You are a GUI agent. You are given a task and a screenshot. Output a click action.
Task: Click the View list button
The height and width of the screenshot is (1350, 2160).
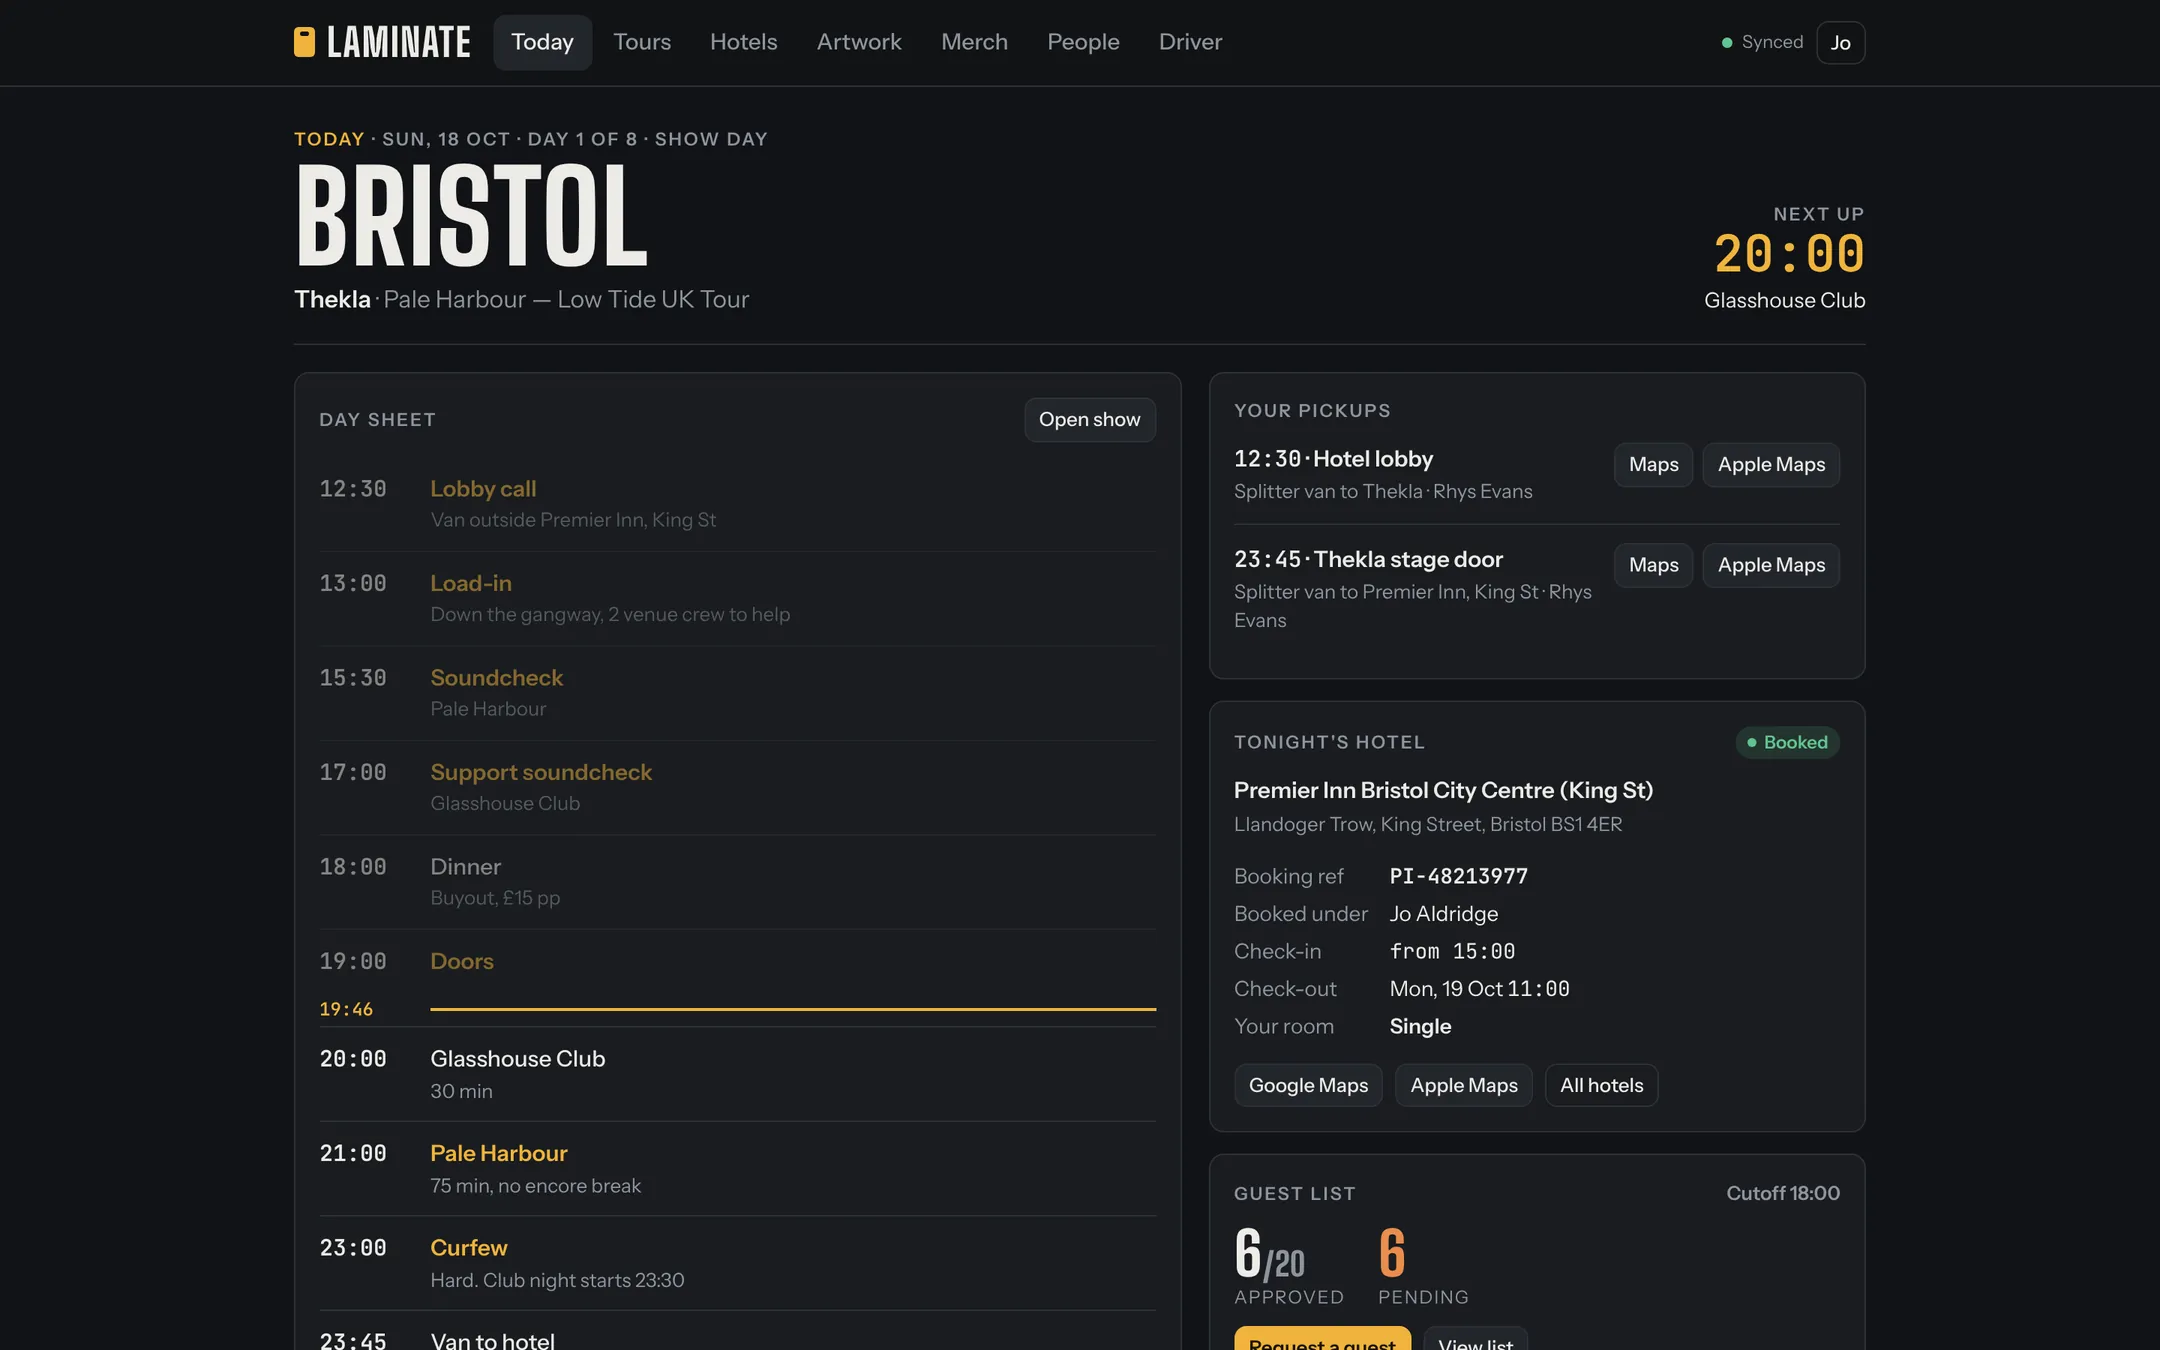[1475, 1340]
